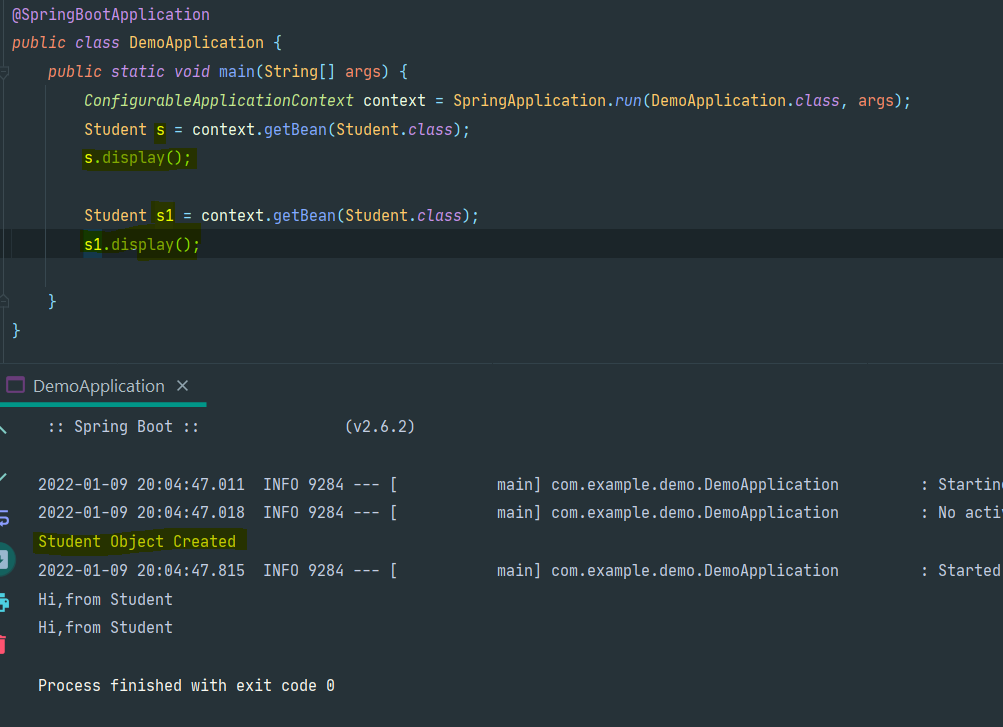Screen dimensions: 1003x727
Task: Click the @SpringBootApplication annotation
Action: 111,15
